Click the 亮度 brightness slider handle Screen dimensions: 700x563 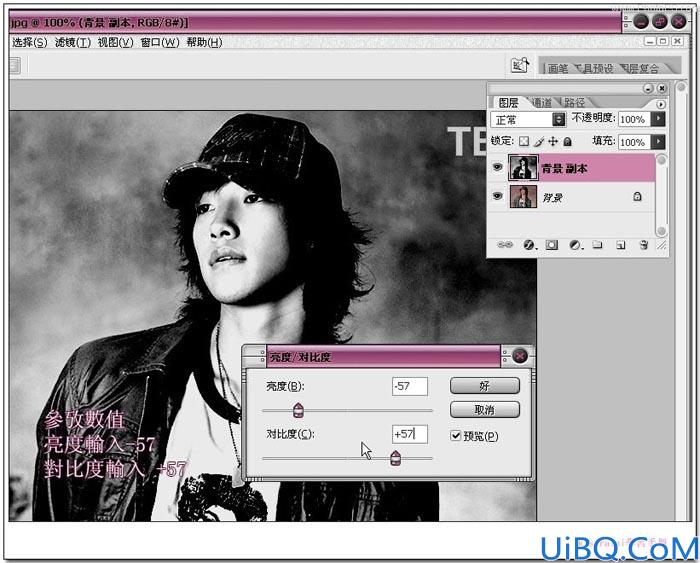pyautogui.click(x=298, y=410)
